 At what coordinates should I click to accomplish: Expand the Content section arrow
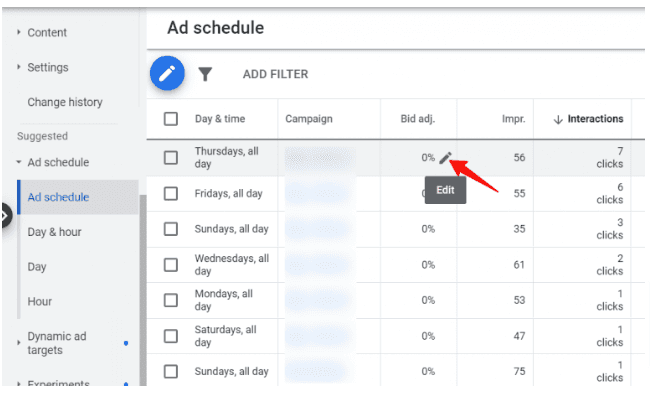pos(18,32)
